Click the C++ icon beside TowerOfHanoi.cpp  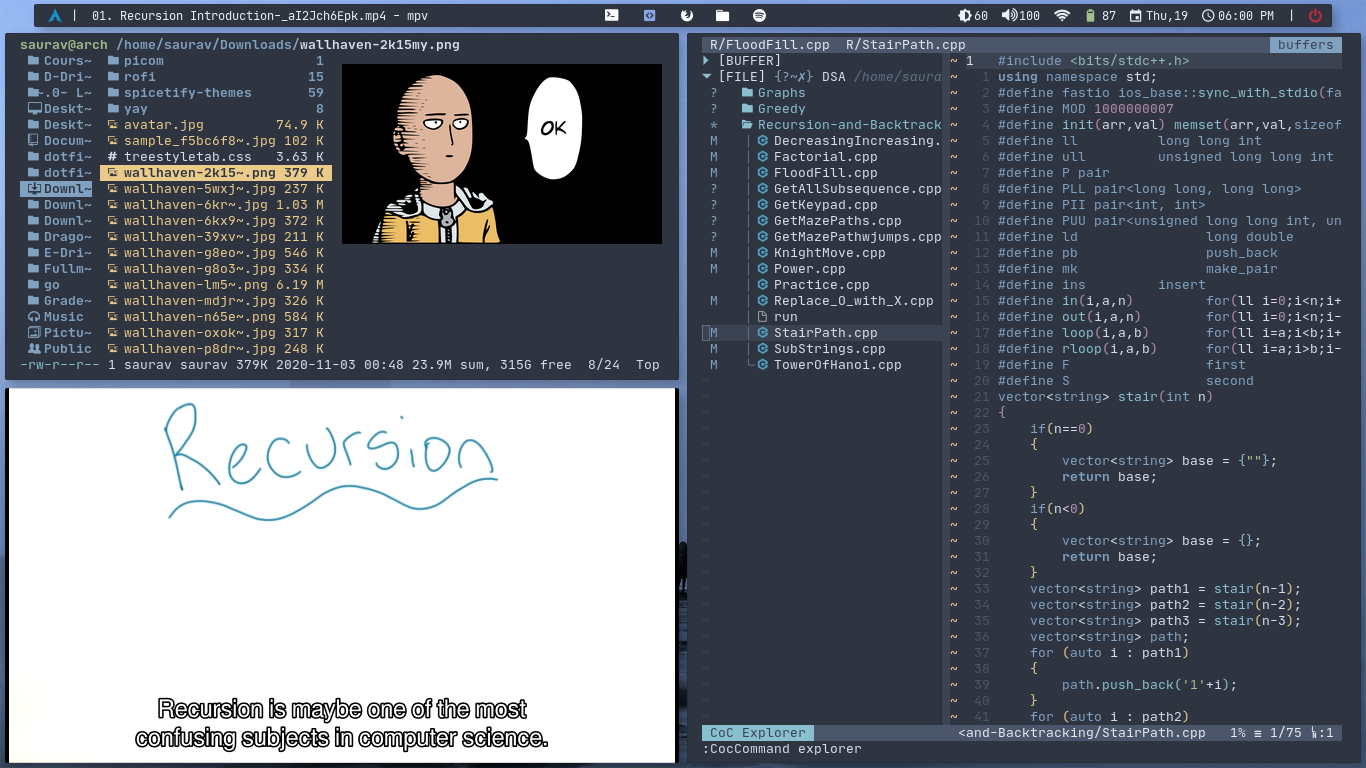tap(763, 365)
